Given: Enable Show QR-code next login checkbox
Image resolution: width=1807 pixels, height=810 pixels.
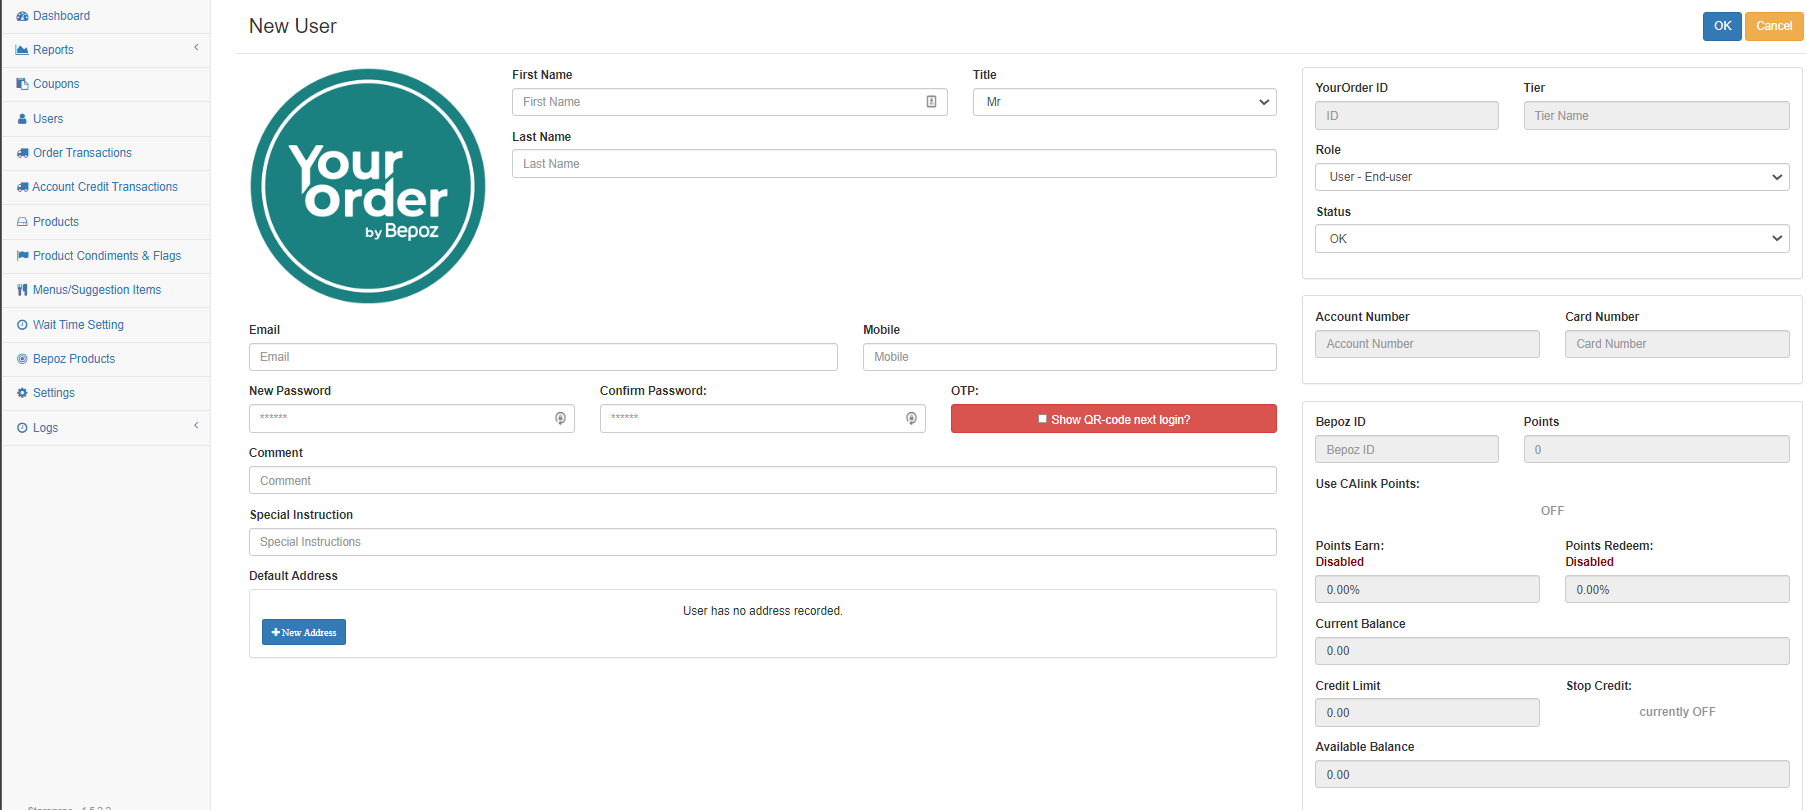Looking at the screenshot, I should click(x=1042, y=419).
